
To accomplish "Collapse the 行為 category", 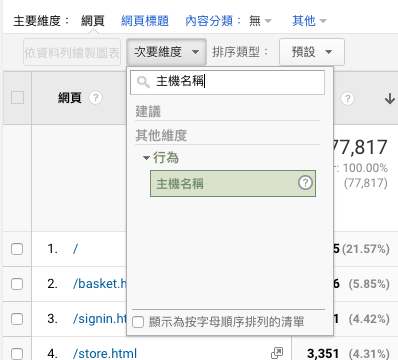I will pos(146,158).
